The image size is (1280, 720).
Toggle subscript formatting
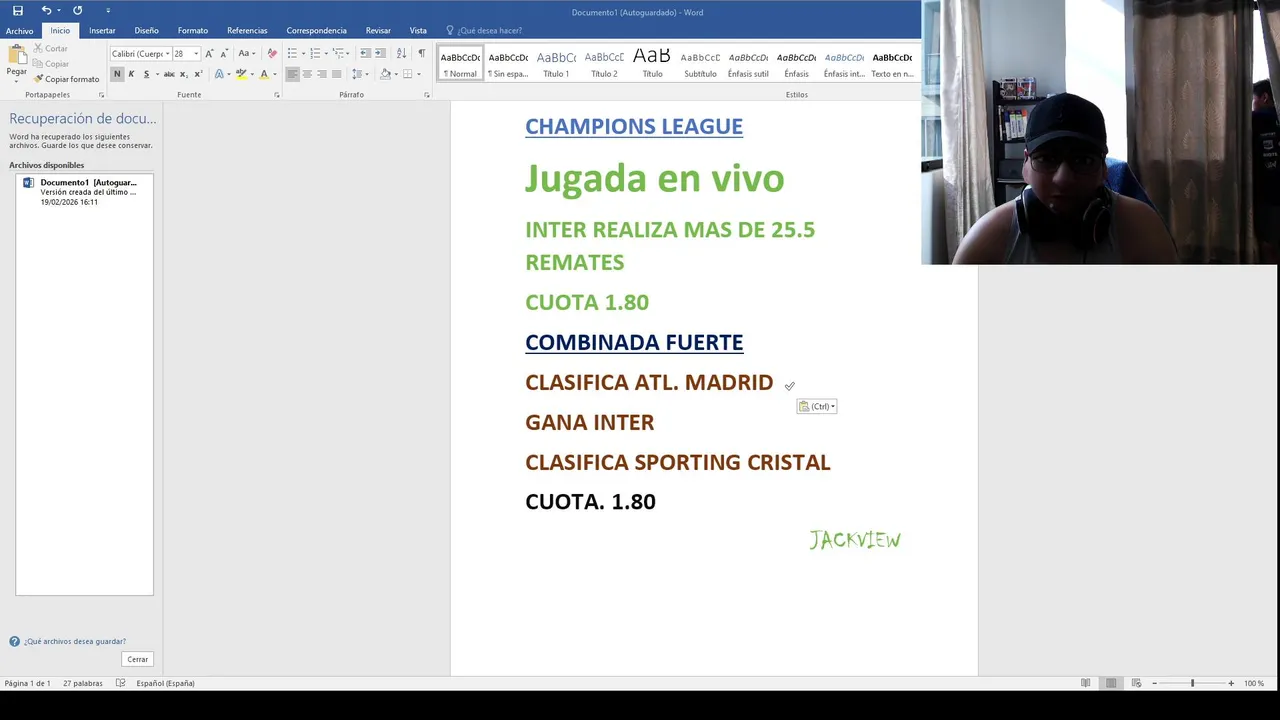[184, 74]
